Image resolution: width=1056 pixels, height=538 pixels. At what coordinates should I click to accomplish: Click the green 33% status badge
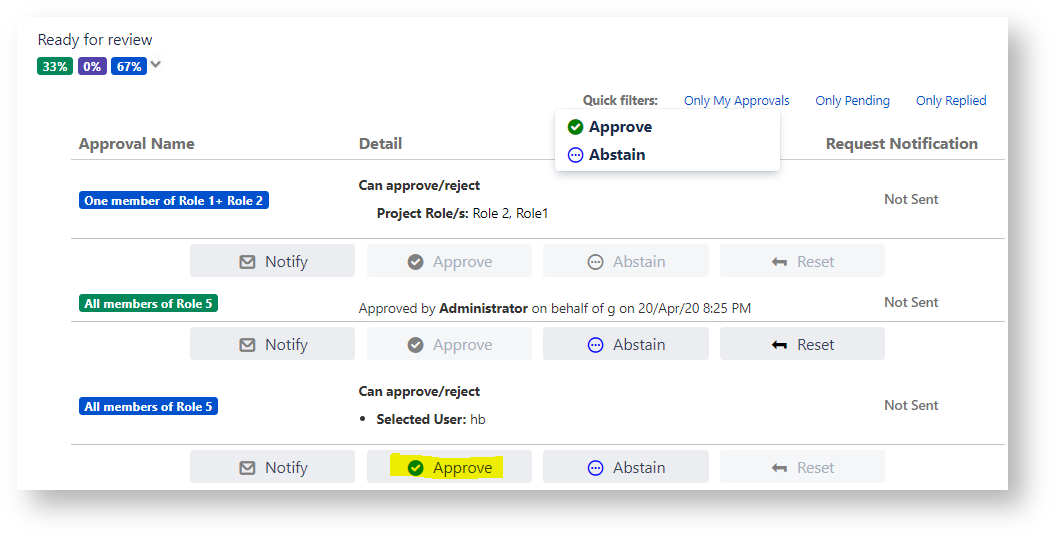click(x=55, y=67)
